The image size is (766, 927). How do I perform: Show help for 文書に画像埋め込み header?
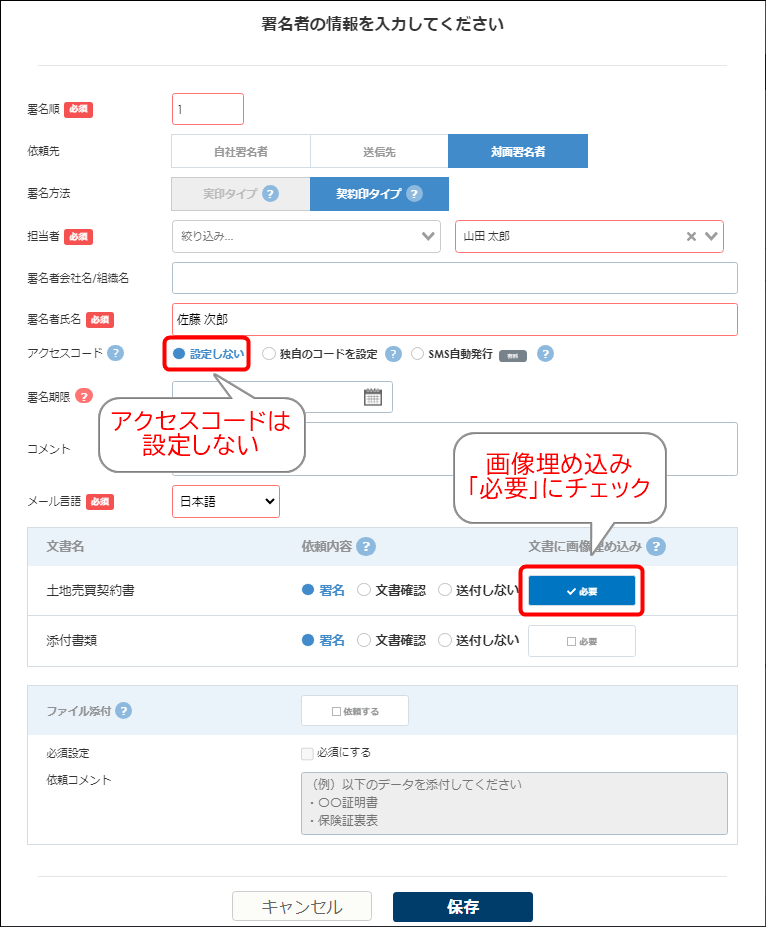pos(655,546)
